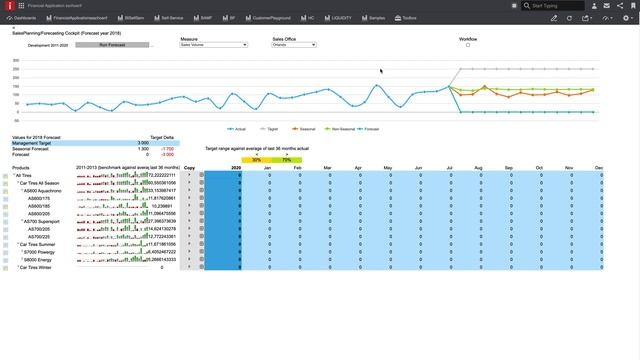
Task: Click the Toolbox briefcase icon
Action: click(x=398, y=18)
